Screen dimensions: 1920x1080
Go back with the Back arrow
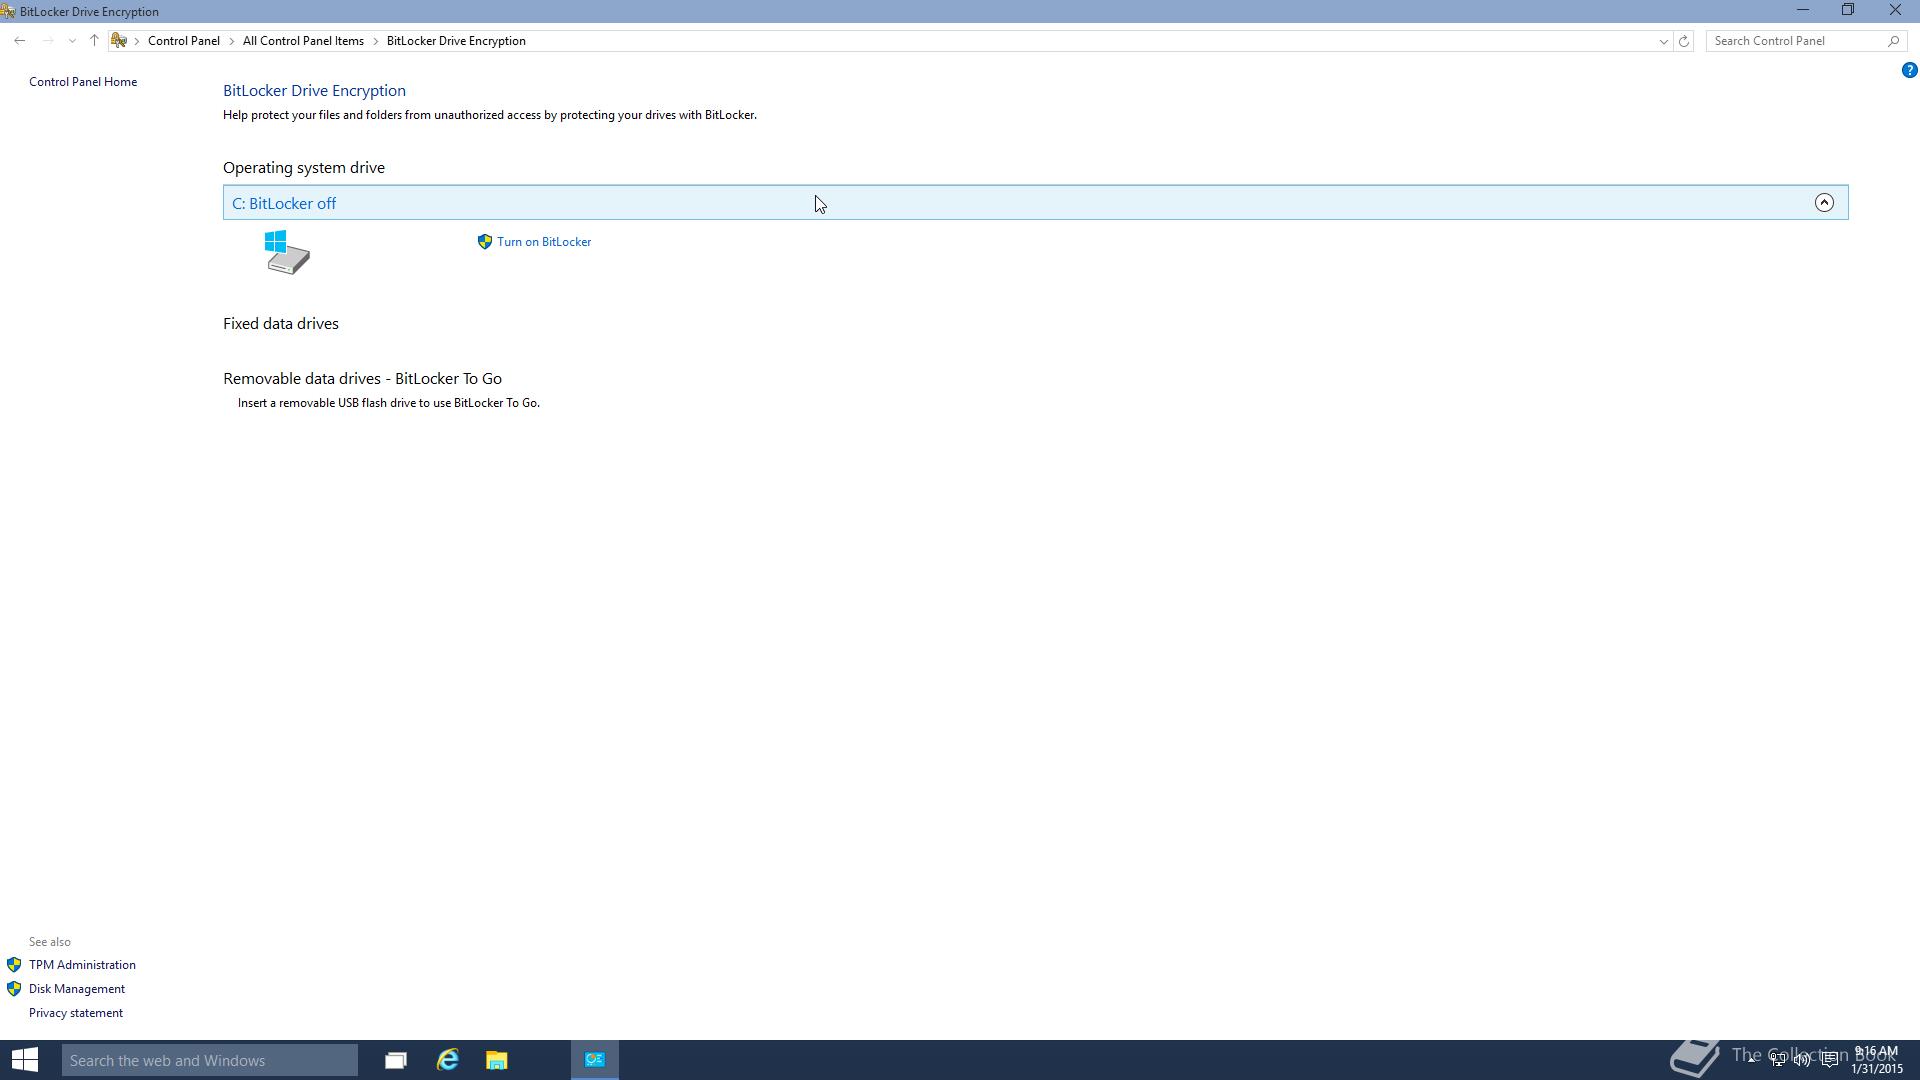tap(20, 41)
